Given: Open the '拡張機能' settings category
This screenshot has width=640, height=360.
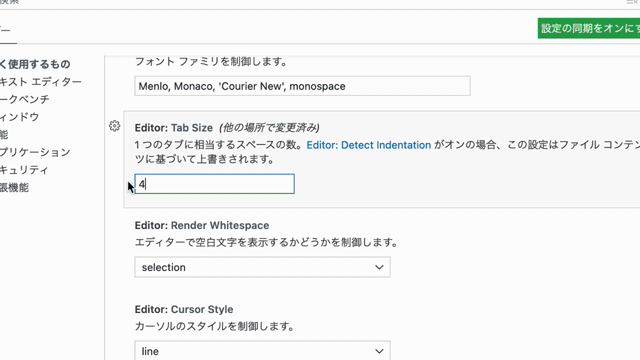Looking at the screenshot, I should point(15,187).
